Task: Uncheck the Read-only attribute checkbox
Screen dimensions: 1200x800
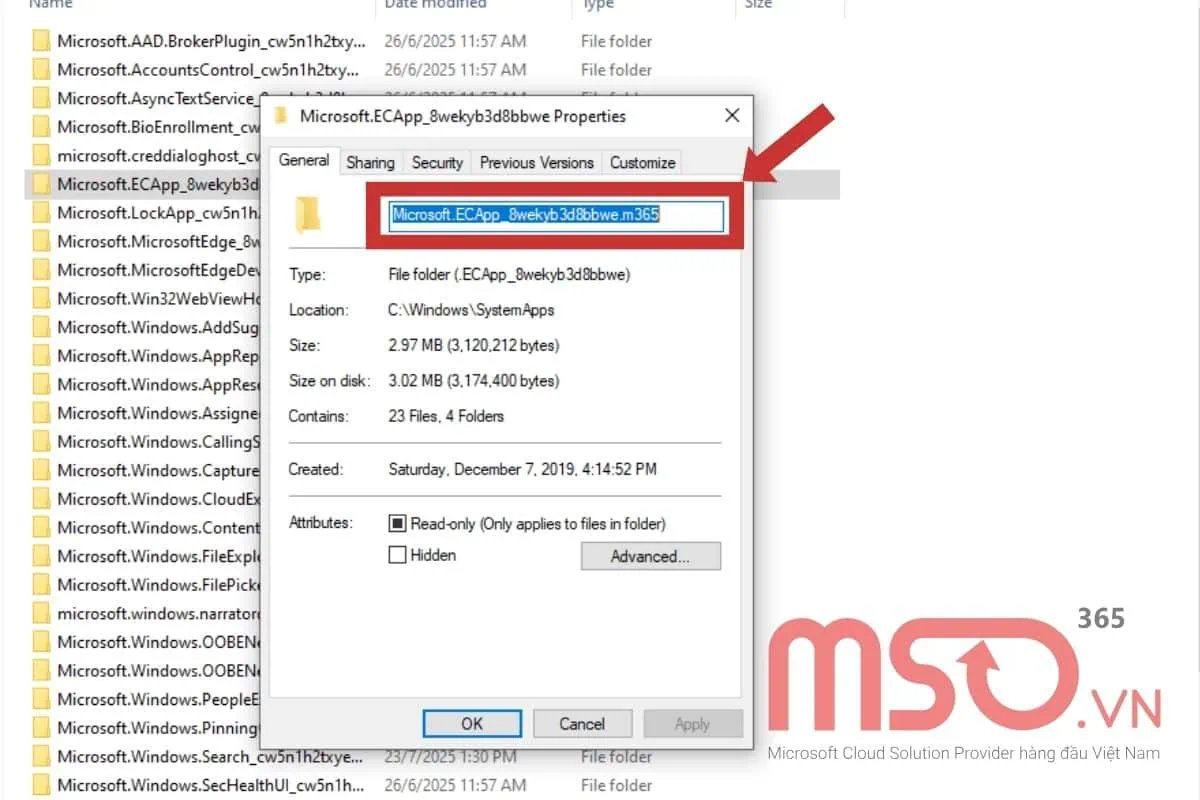Action: pos(399,523)
